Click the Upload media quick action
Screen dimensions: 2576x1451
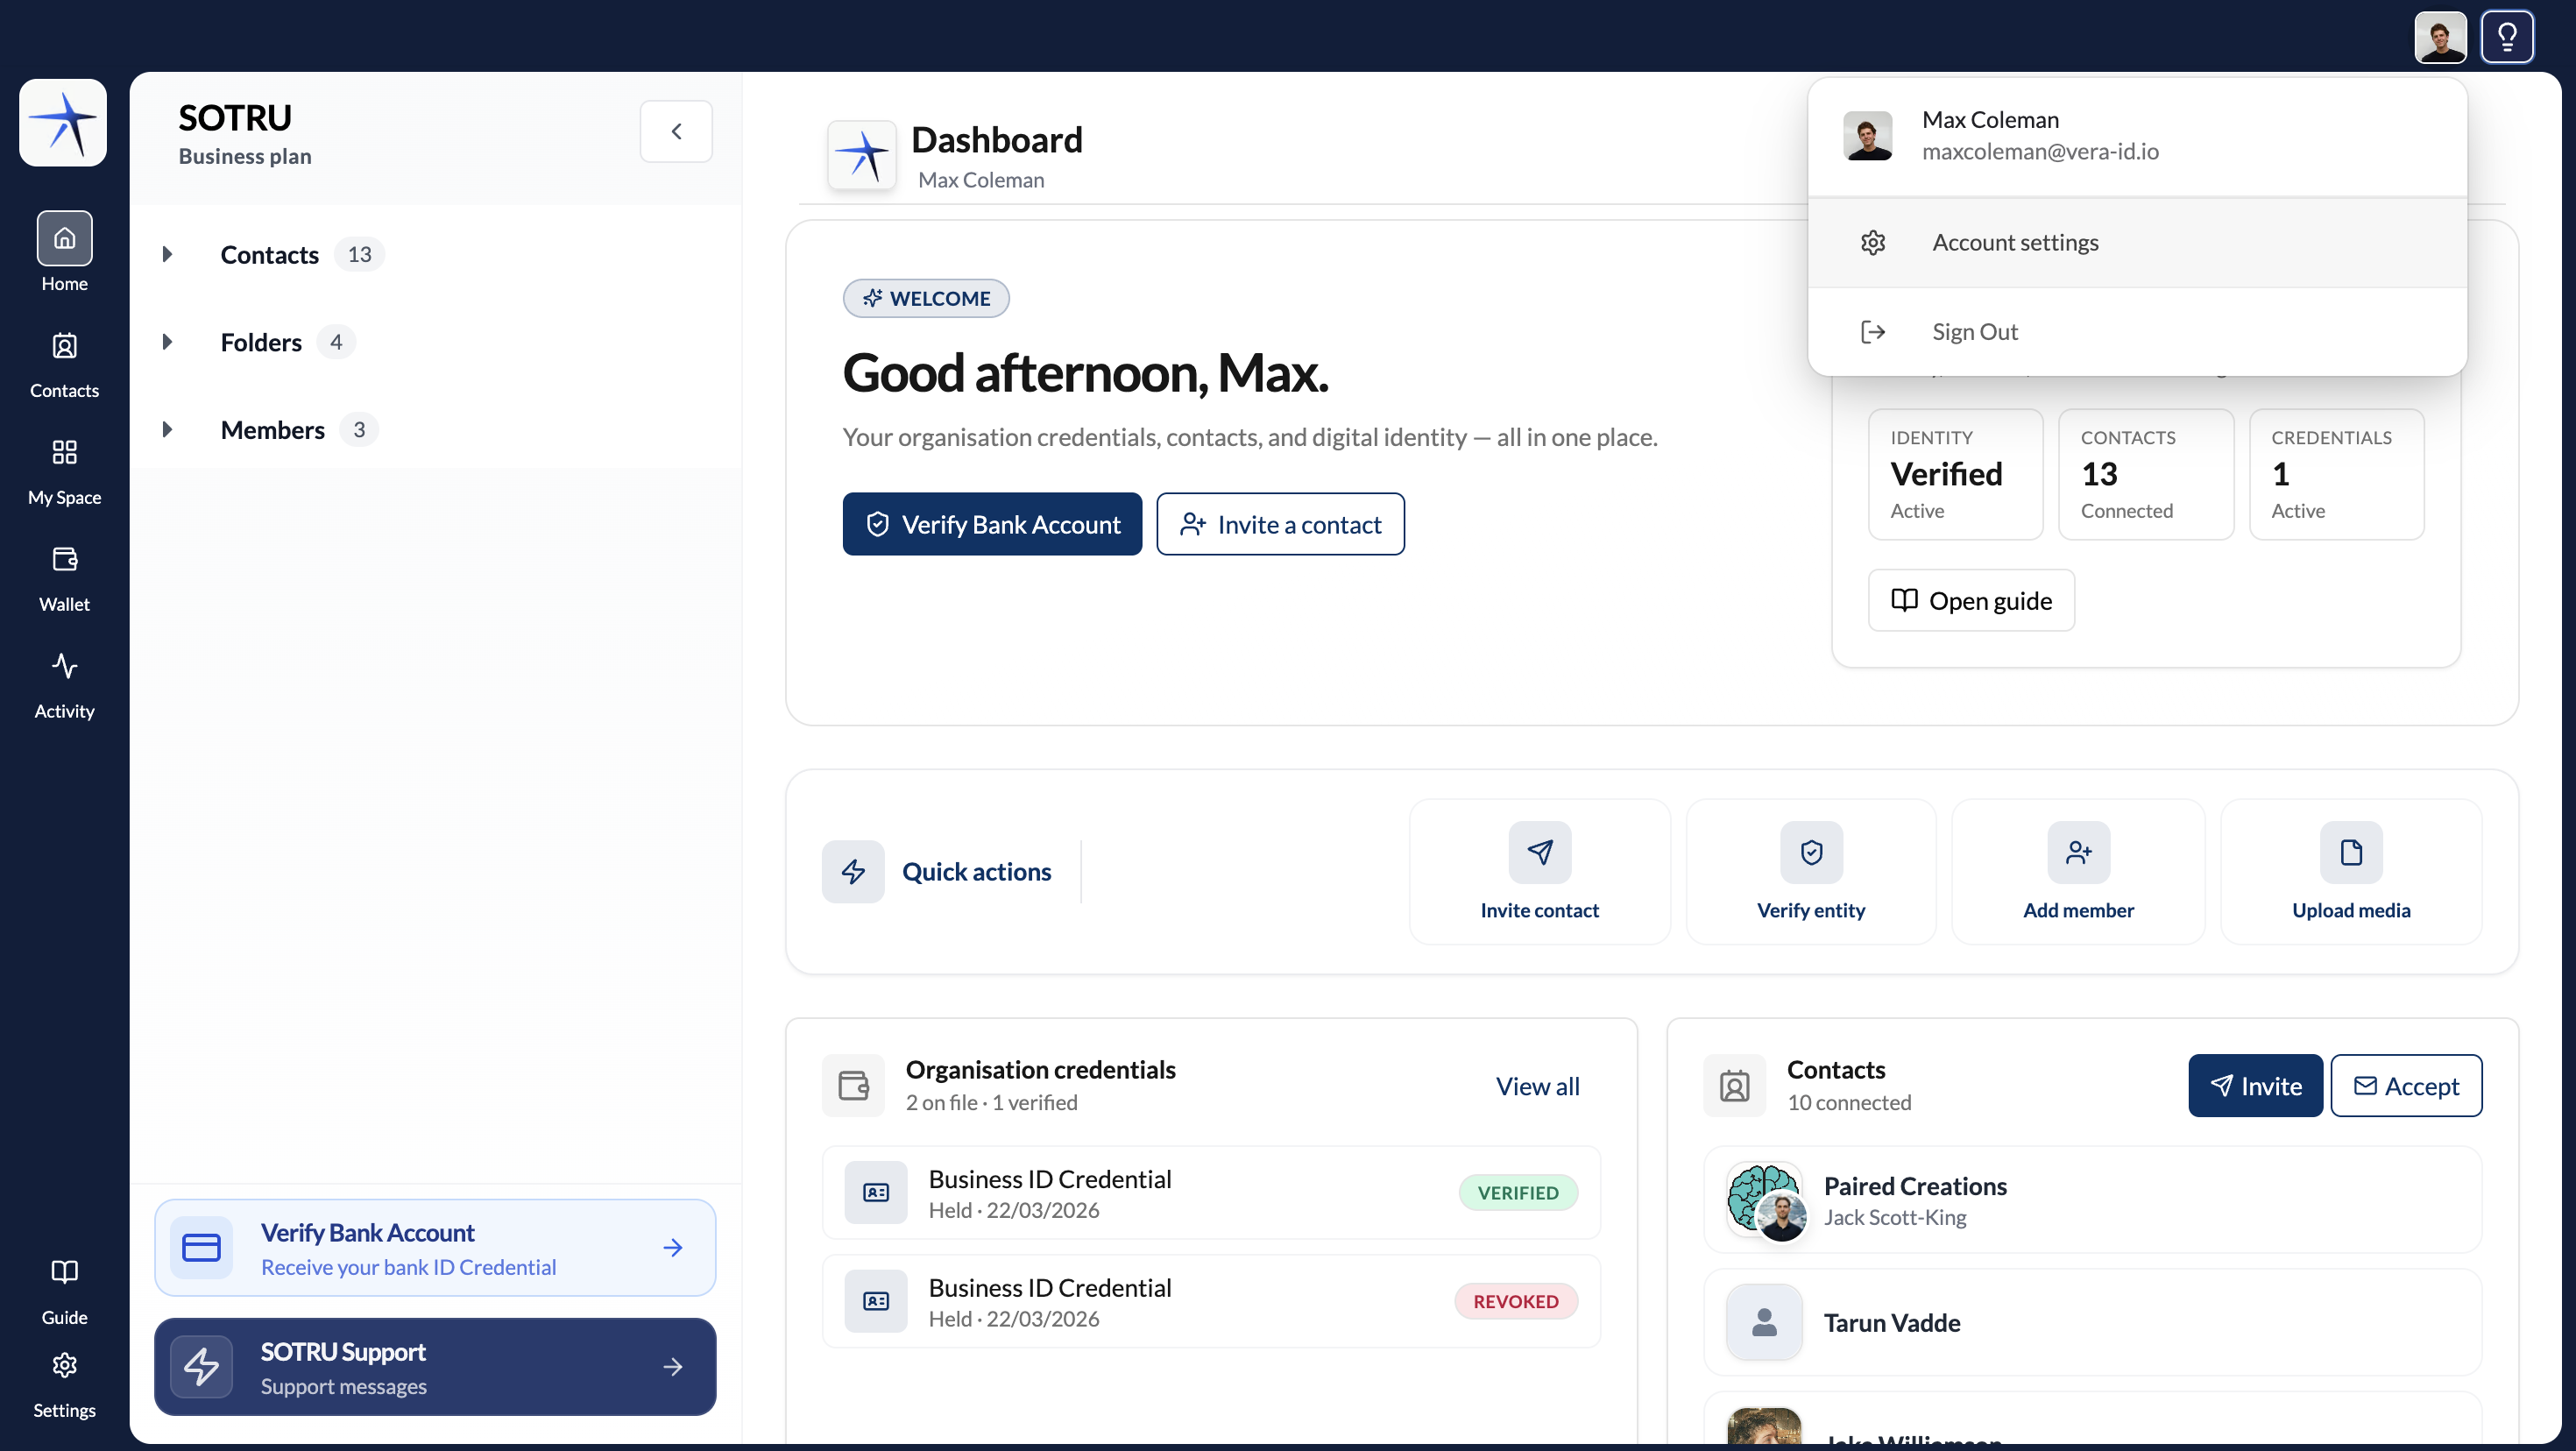click(x=2350, y=871)
